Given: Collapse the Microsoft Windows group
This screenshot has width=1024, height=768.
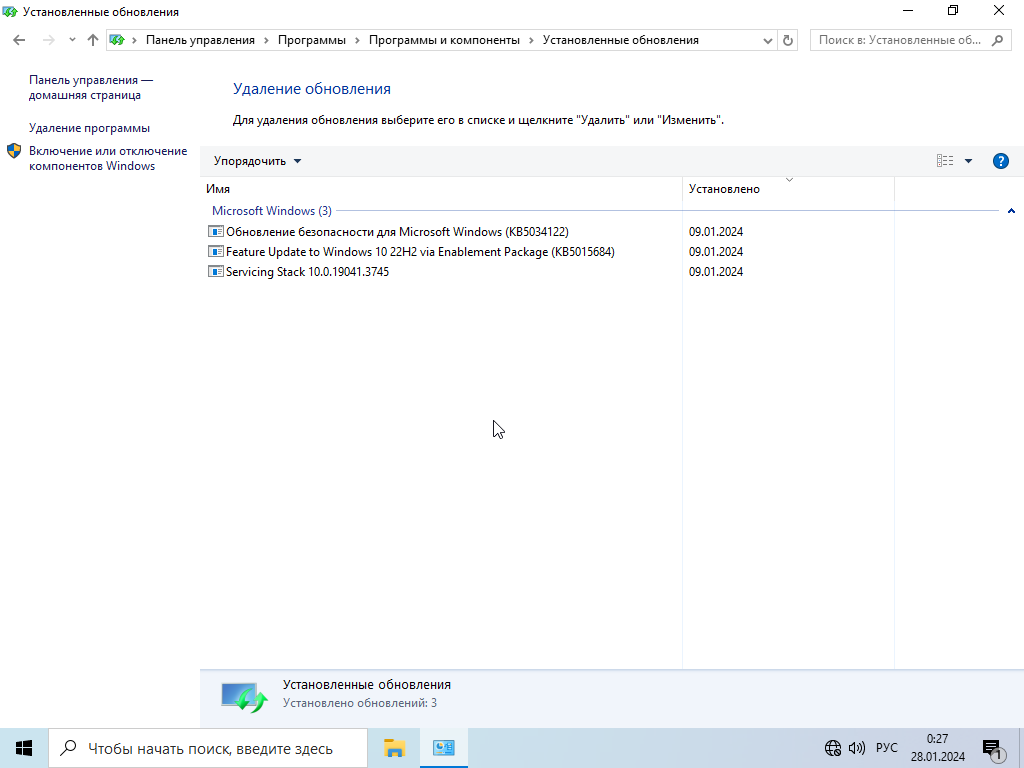Looking at the screenshot, I should click(x=1011, y=211).
